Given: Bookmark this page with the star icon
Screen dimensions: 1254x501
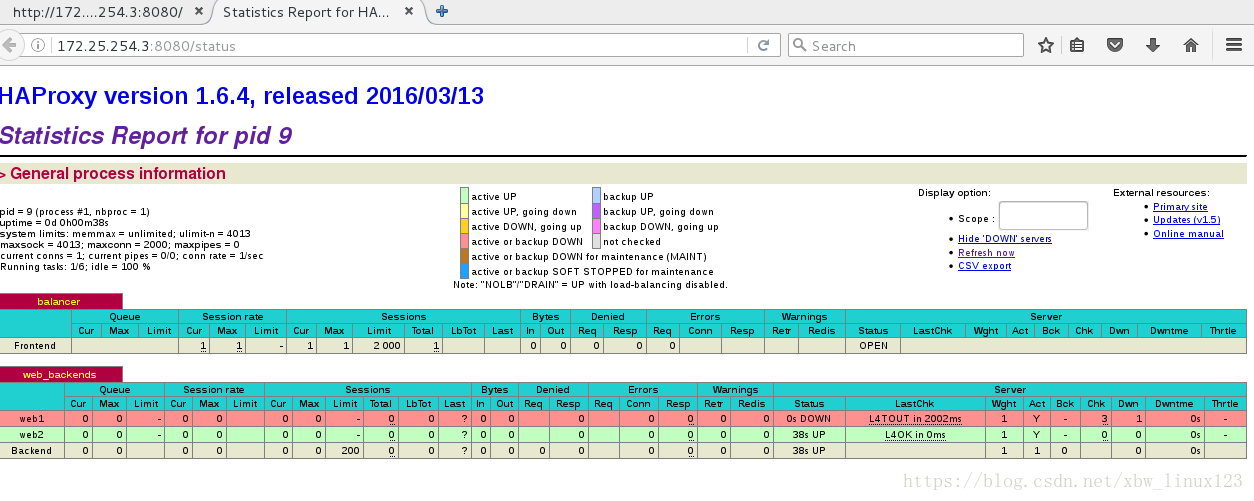Looking at the screenshot, I should (x=1046, y=45).
